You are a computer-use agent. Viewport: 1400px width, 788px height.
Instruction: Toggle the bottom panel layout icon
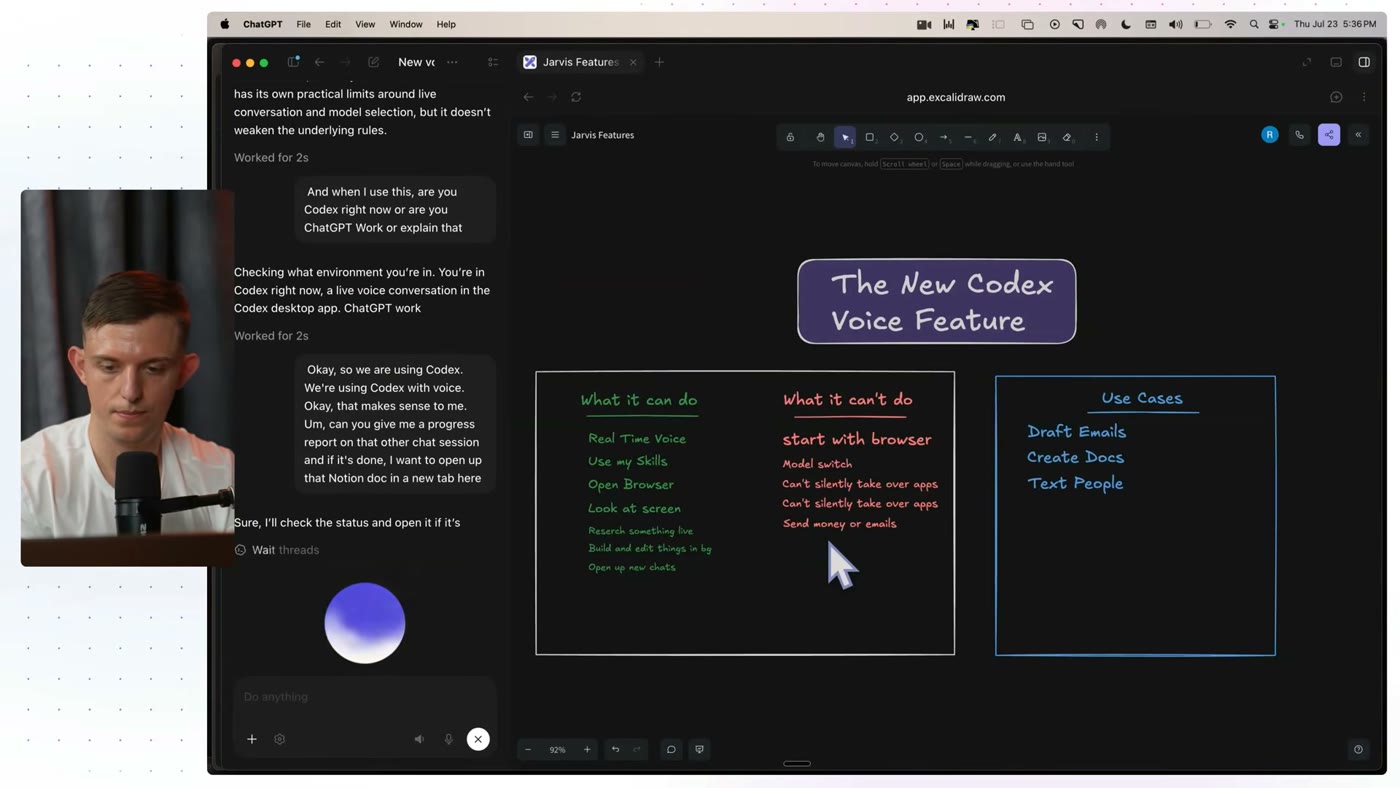[x=1336, y=62]
